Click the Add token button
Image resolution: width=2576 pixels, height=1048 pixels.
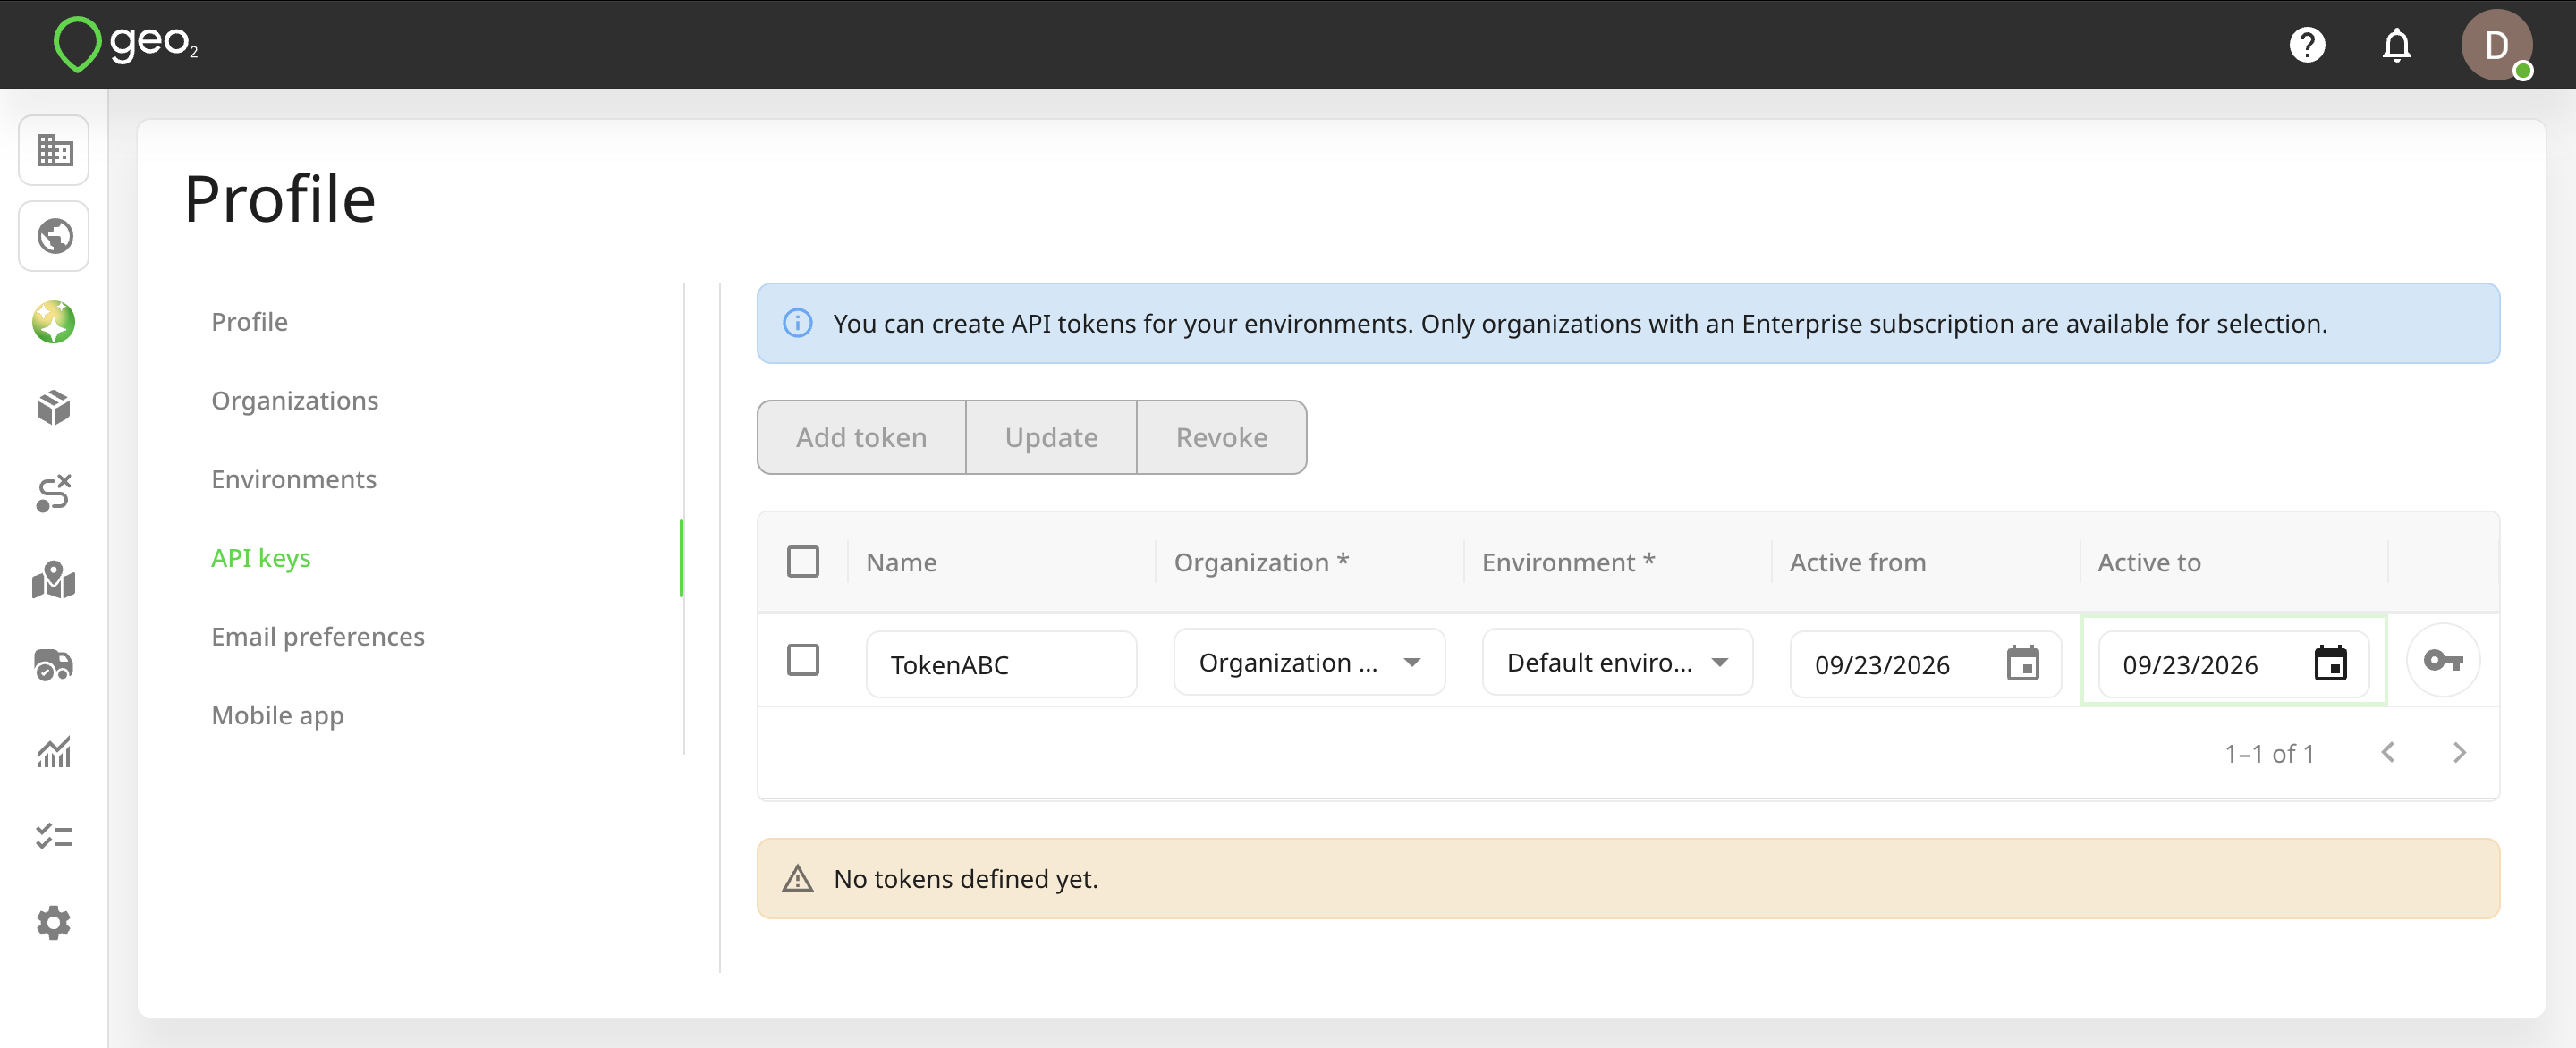[x=861, y=437]
